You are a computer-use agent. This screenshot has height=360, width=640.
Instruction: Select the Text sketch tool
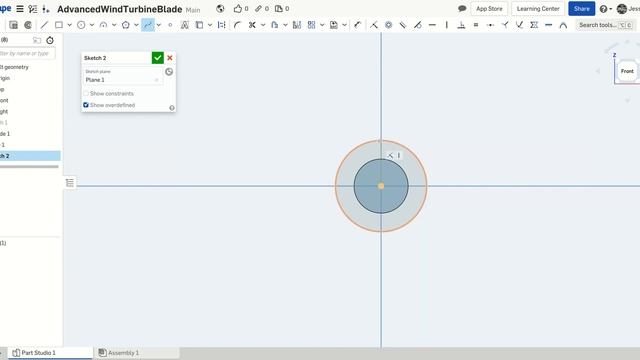click(x=184, y=25)
